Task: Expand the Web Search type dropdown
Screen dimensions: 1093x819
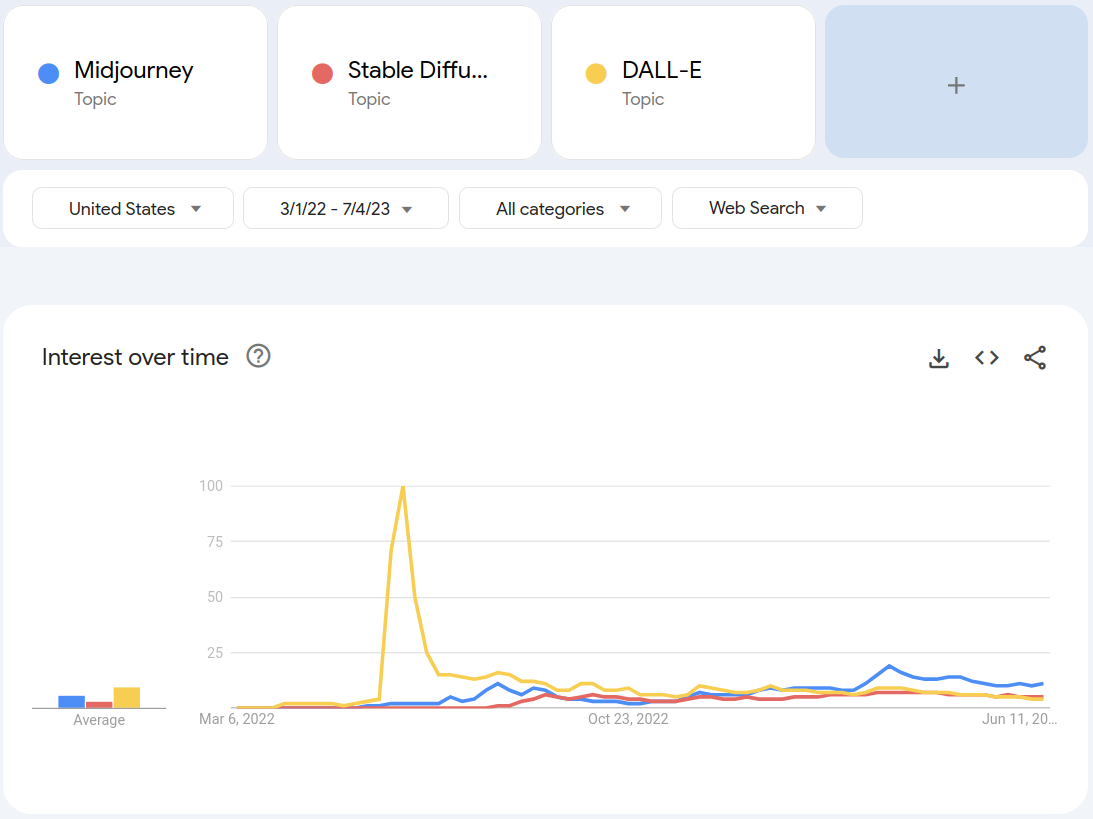Action: [x=767, y=208]
